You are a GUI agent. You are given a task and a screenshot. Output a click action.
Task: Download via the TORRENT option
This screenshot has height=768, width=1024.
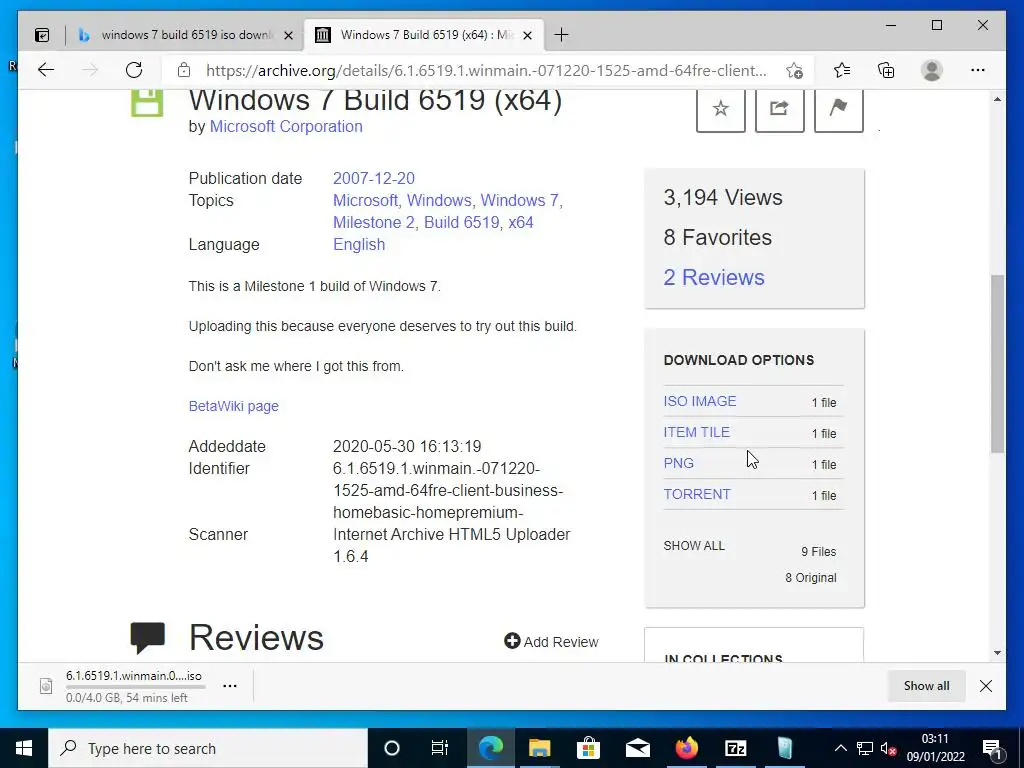pos(697,494)
